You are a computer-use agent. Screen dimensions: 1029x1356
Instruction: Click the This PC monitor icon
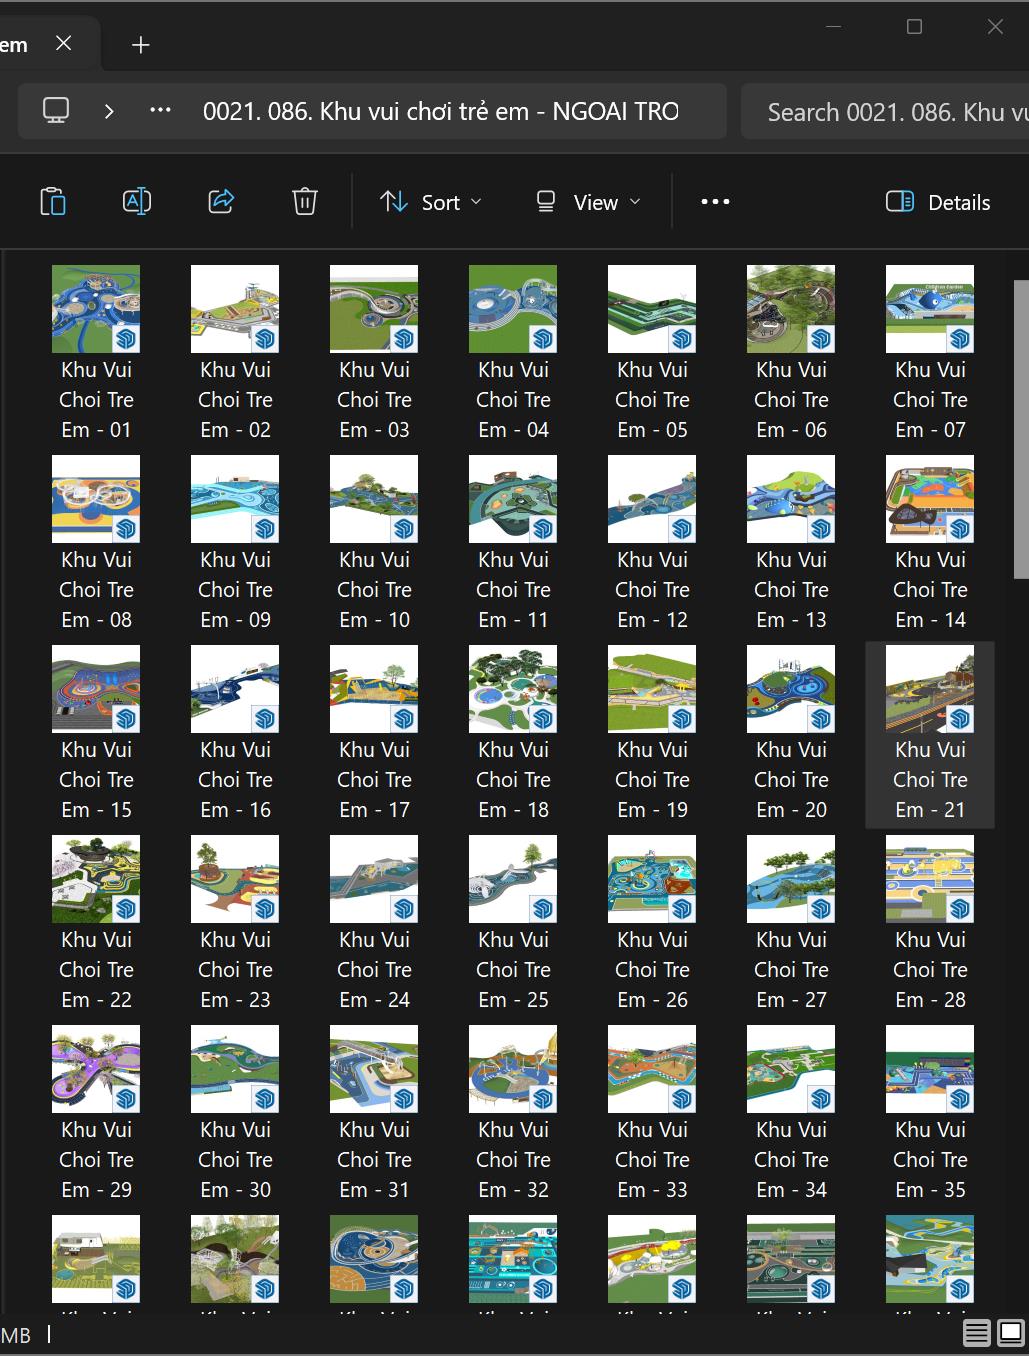point(56,110)
